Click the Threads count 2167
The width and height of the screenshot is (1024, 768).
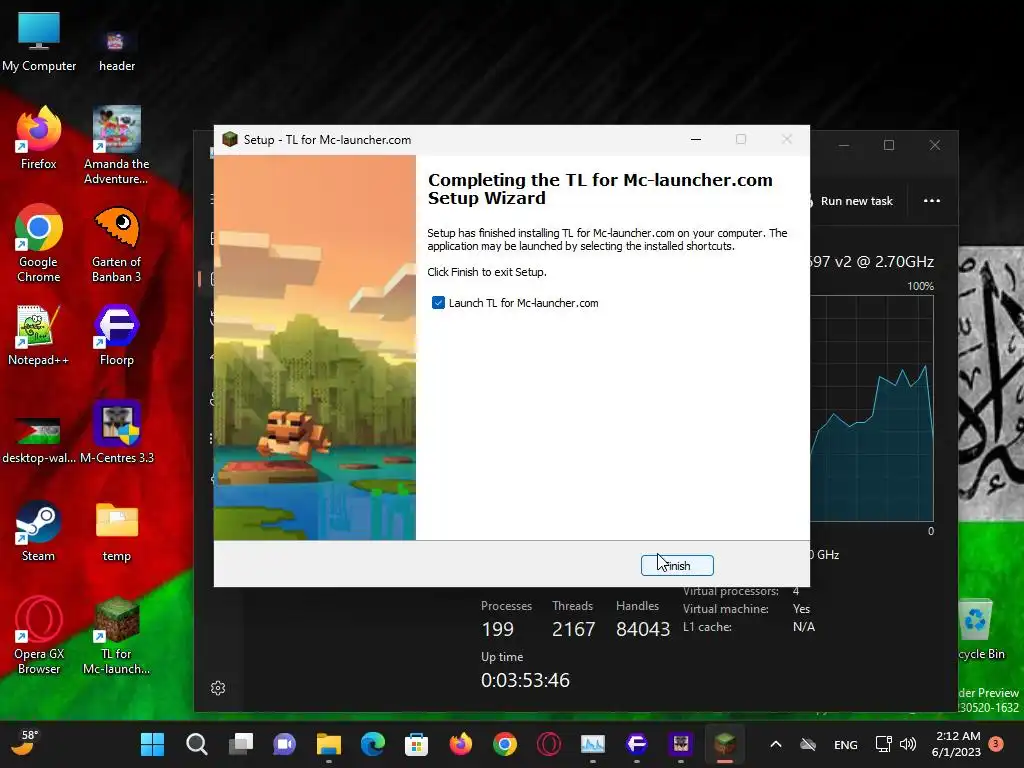click(x=573, y=629)
